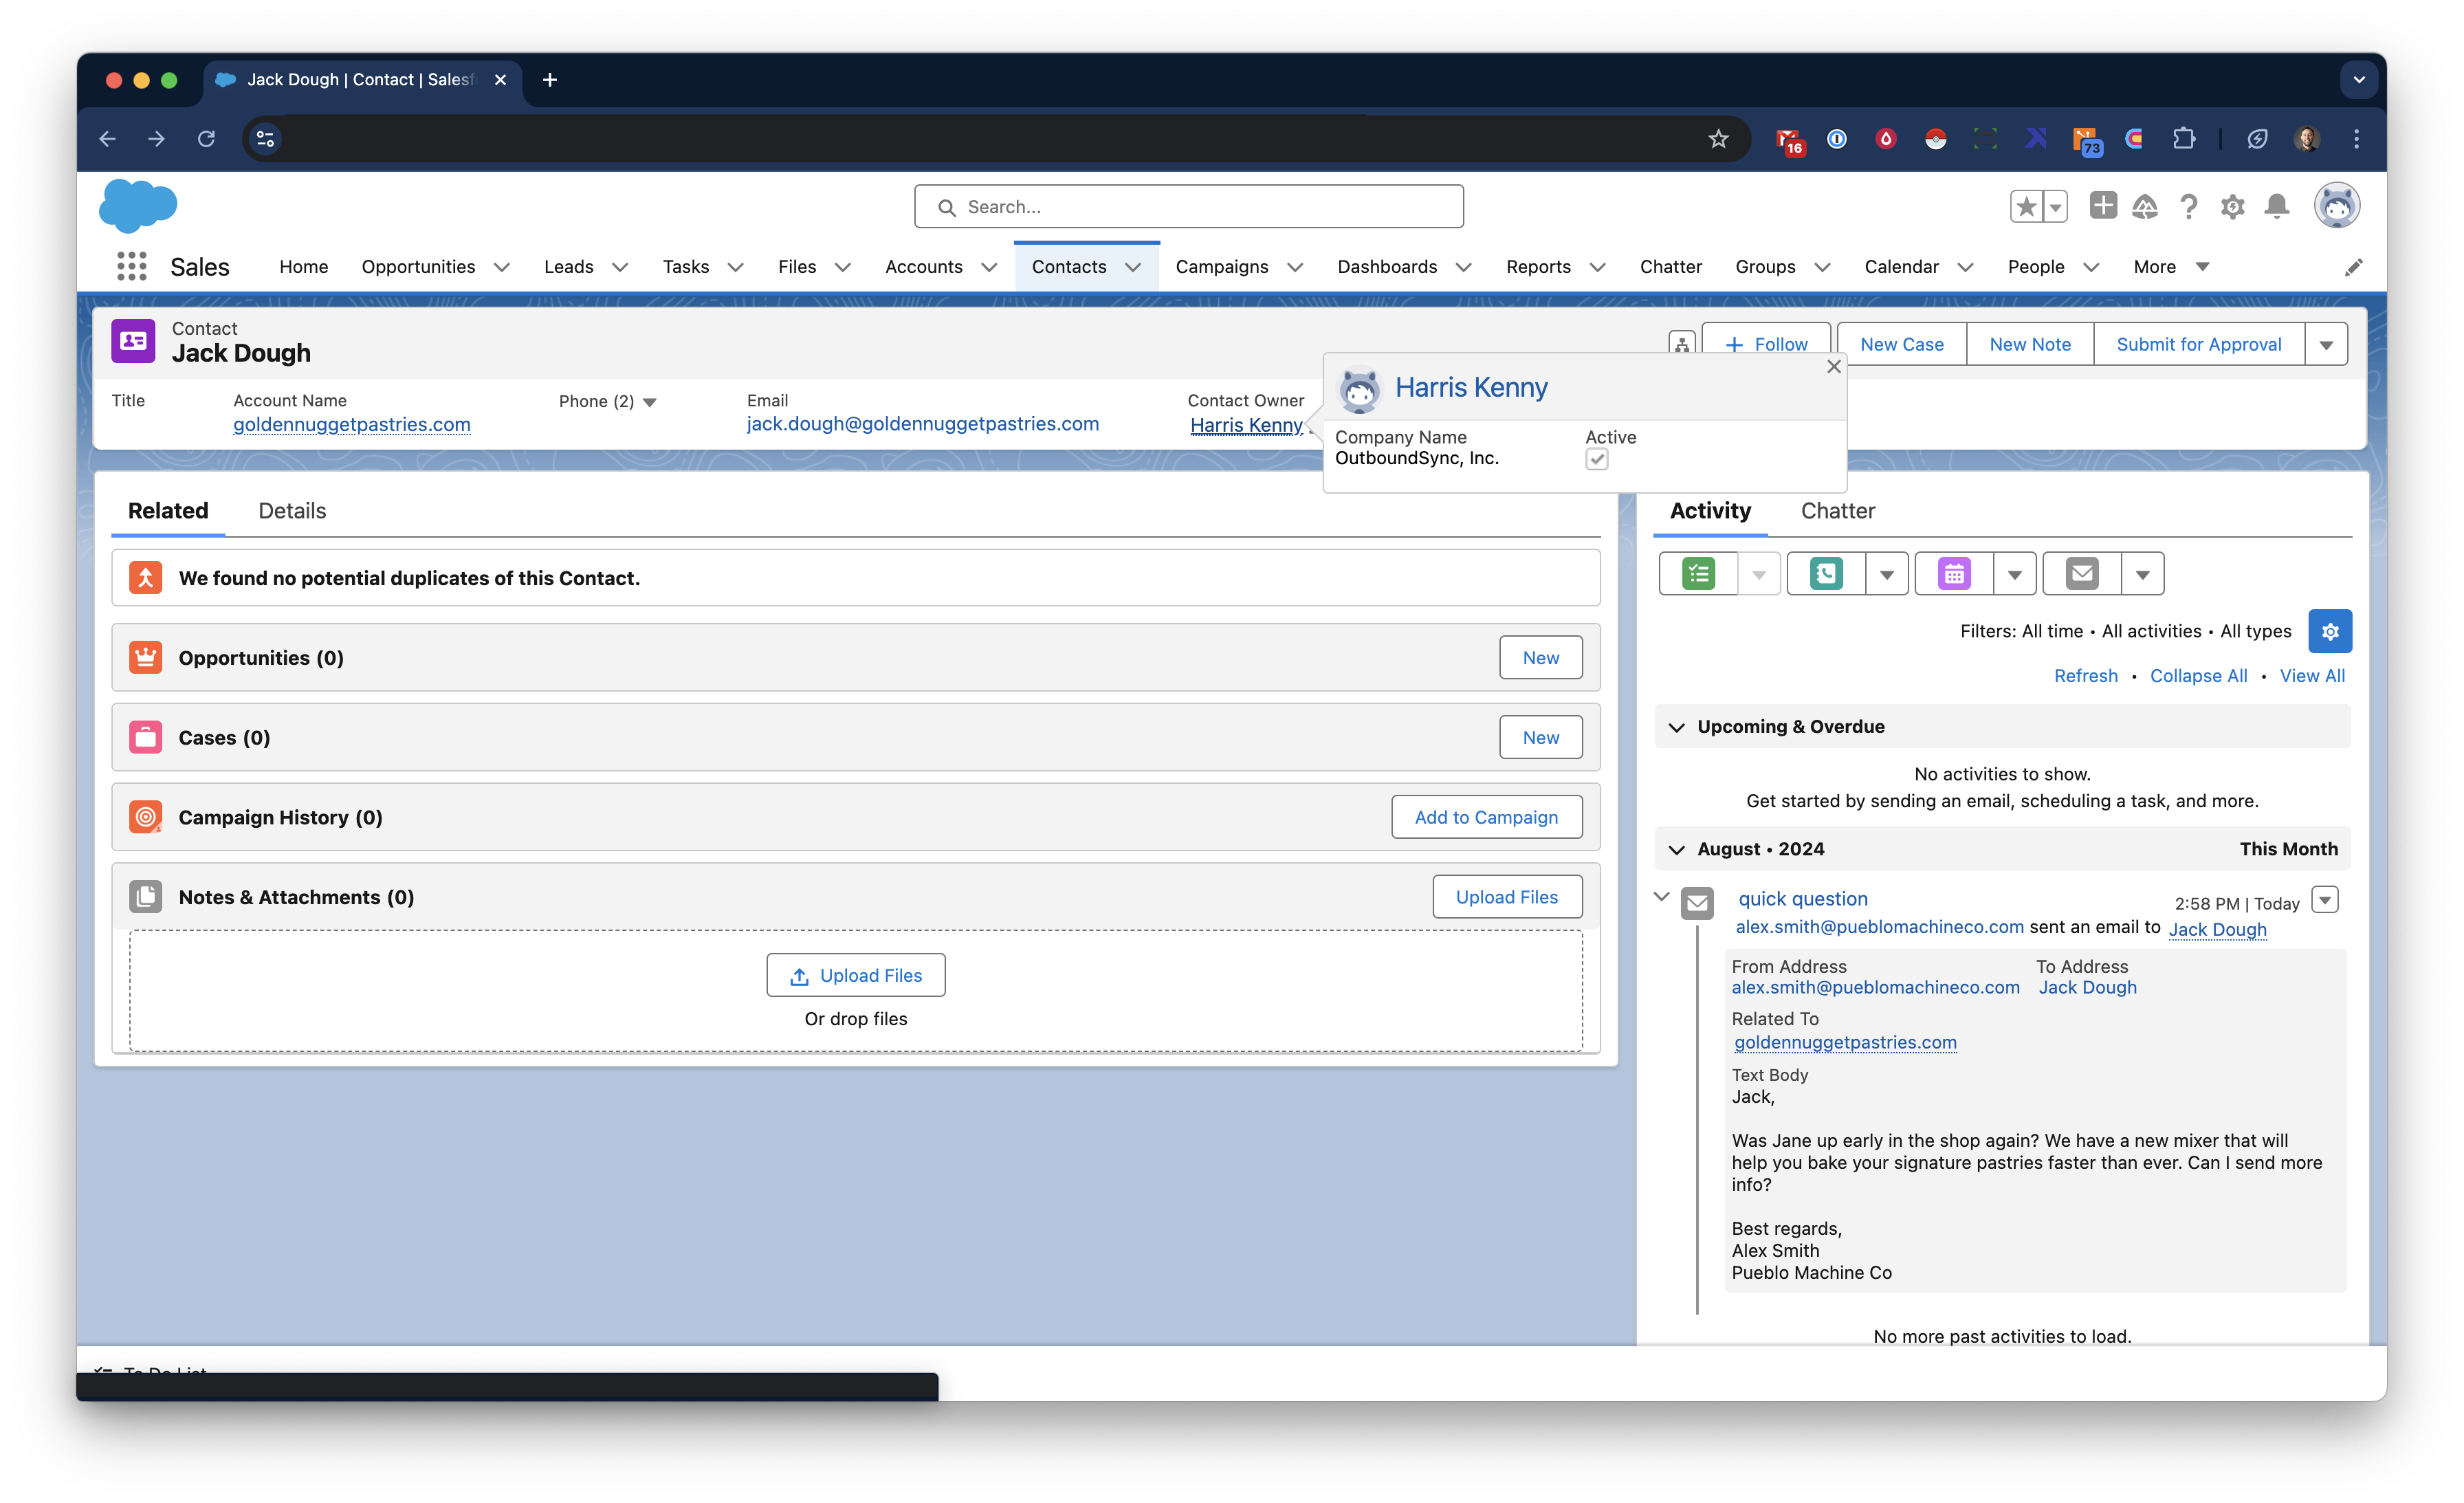Click the Global Actions plus icon

click(2103, 207)
